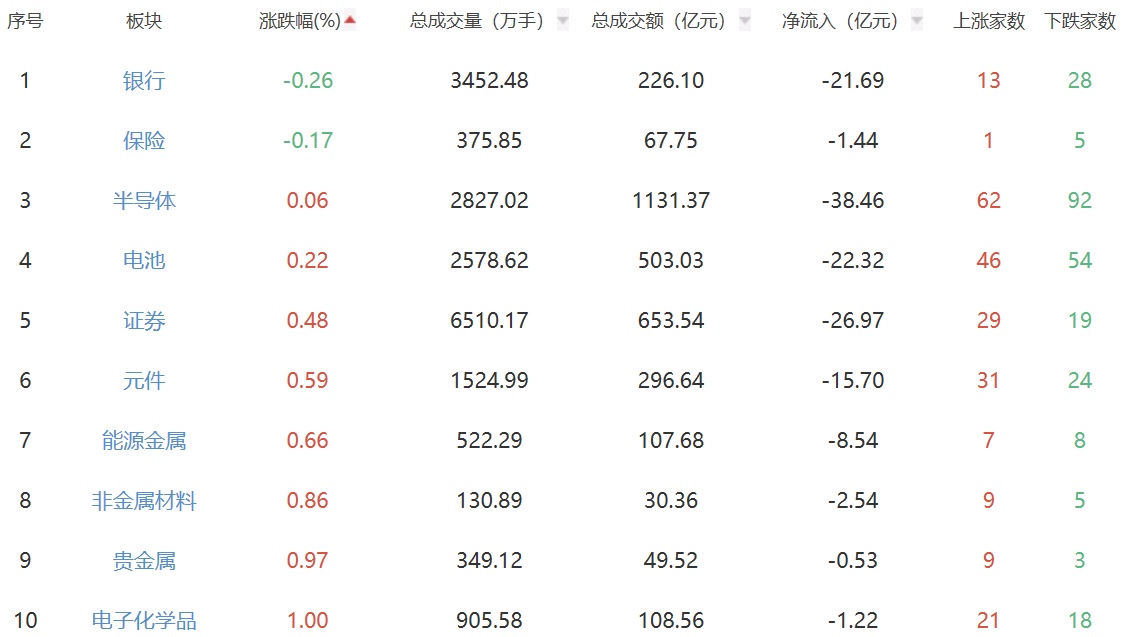Click 半导体's 1131.37 turnover value
1122x637 pixels.
(671, 201)
